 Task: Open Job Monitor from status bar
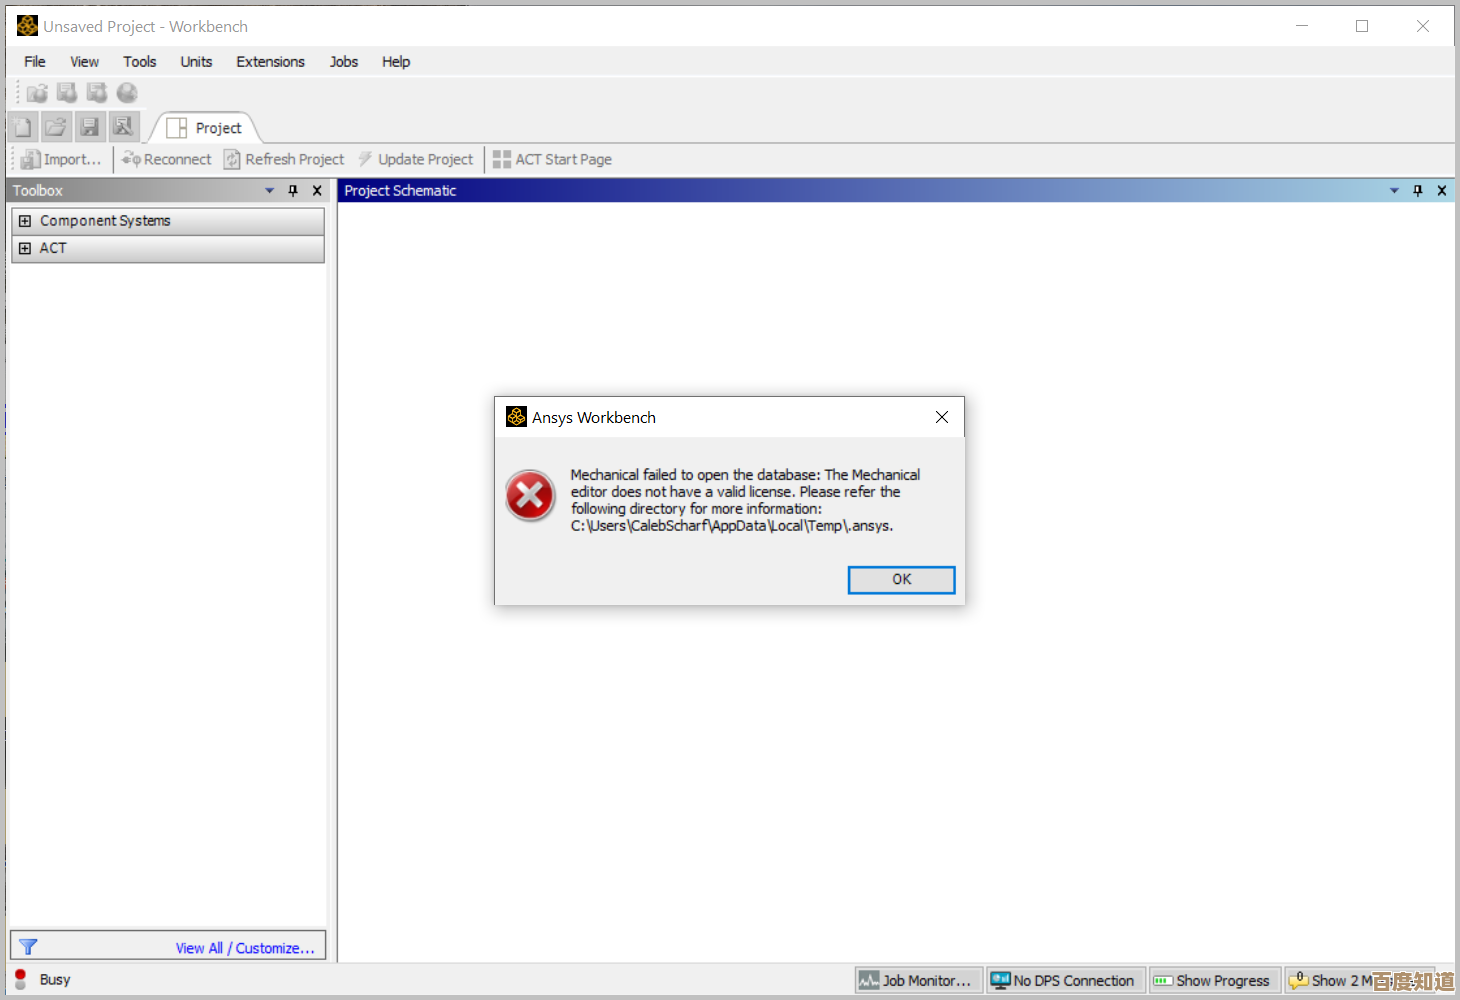pyautogui.click(x=915, y=980)
